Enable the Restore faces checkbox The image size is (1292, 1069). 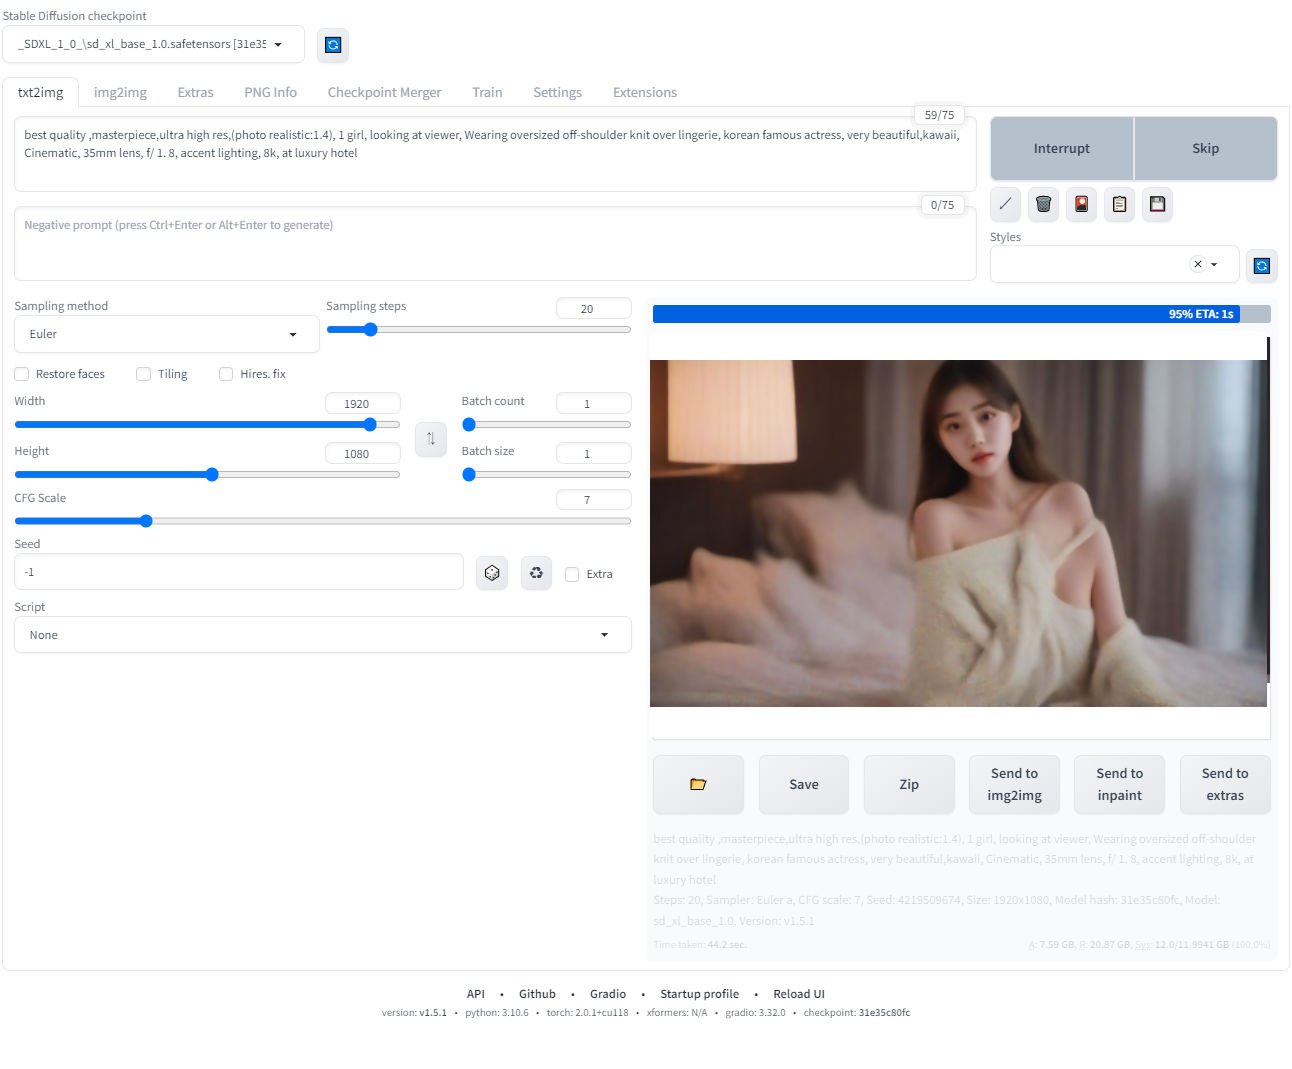point(22,374)
